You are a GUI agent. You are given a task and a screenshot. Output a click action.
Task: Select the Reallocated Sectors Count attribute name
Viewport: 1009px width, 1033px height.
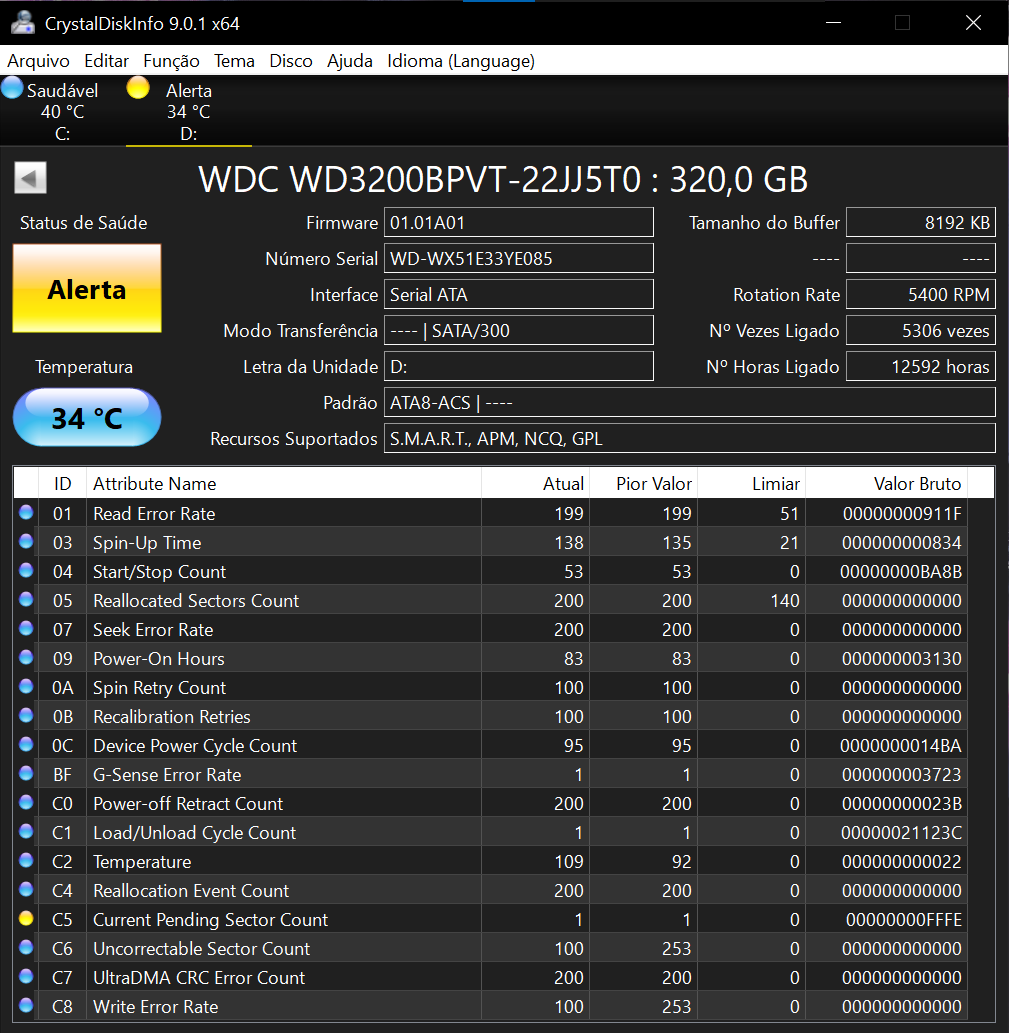pos(196,601)
